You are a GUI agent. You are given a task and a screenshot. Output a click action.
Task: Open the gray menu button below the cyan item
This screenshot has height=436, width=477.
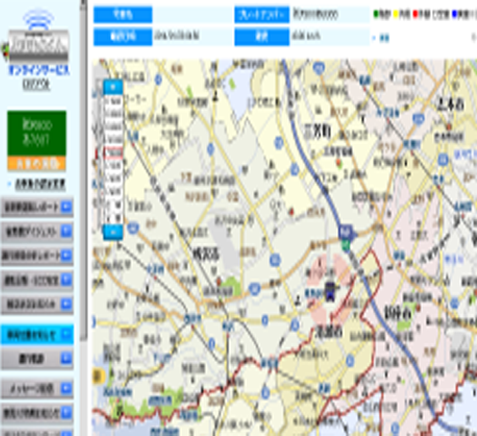pyautogui.click(x=37, y=359)
